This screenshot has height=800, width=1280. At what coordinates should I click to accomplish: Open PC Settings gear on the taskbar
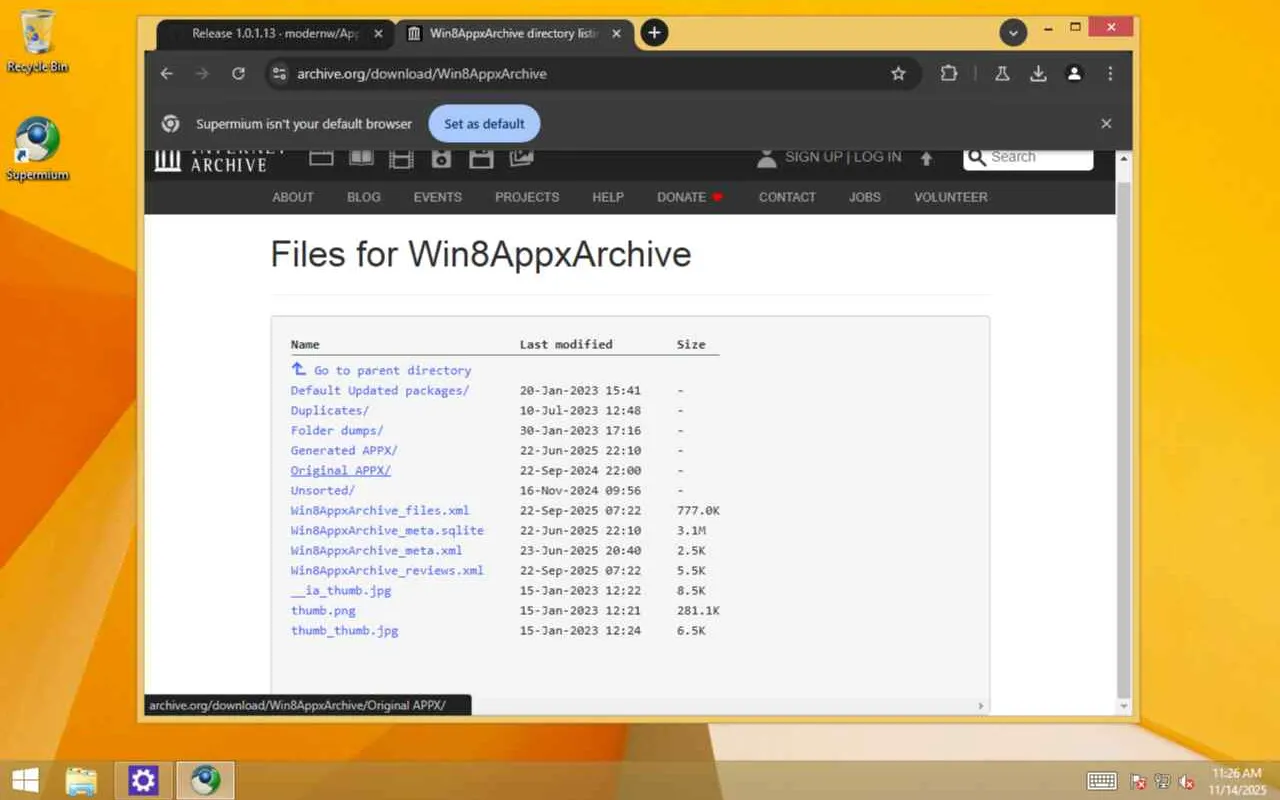pyautogui.click(x=143, y=780)
